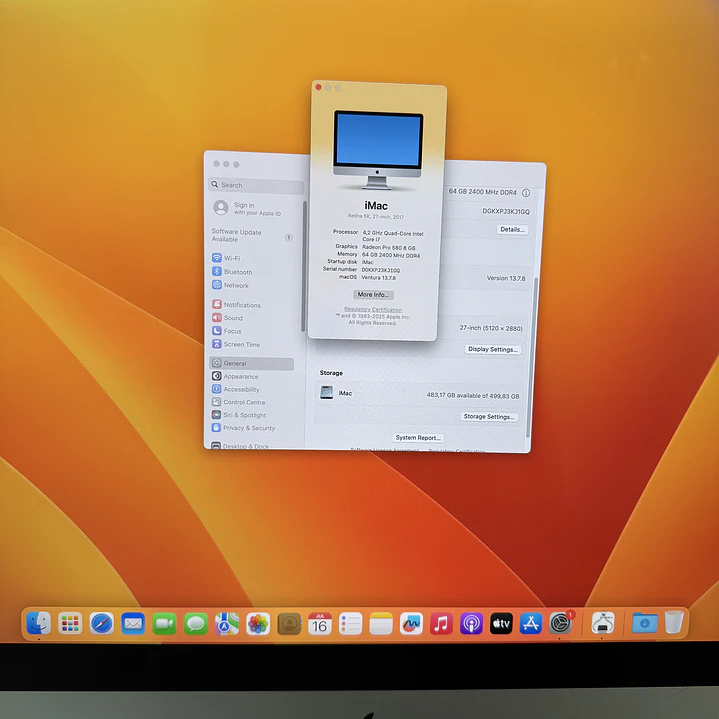This screenshot has width=719, height=719.
Task: Click the More Info... button
Action: tap(373, 294)
